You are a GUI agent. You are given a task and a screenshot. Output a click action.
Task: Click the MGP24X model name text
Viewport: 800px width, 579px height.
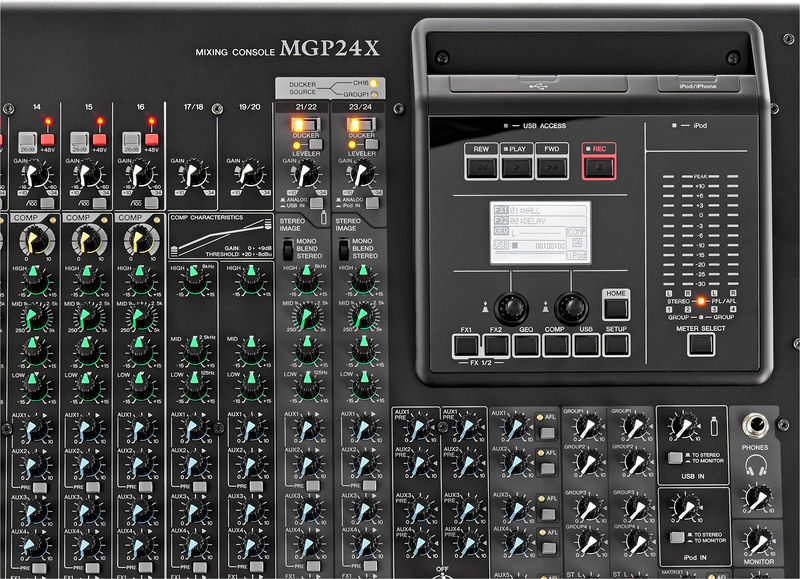tap(330, 48)
